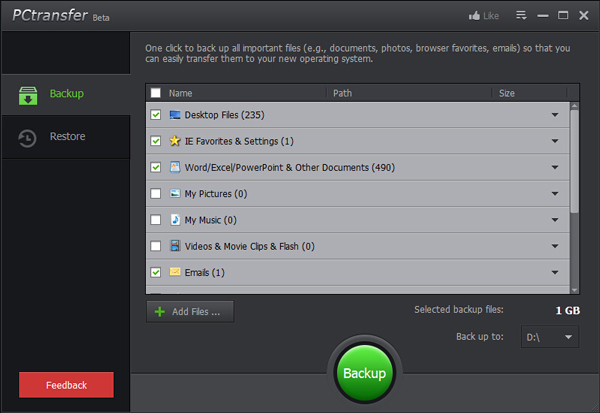Select 'Word/Excel/PowerPoint & Other Documents (490)' label
This screenshot has width=600, height=413.
[290, 167]
